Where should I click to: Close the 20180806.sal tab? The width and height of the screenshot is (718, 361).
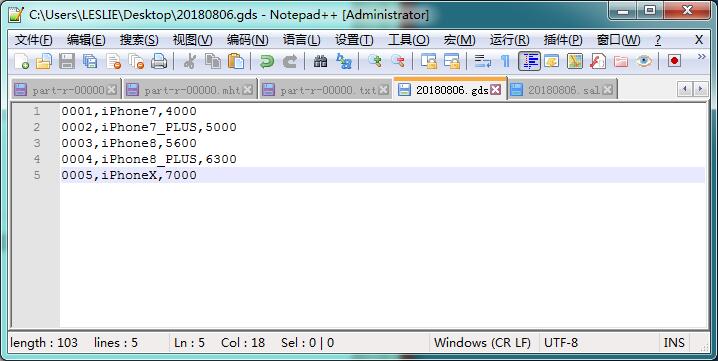tap(607, 90)
